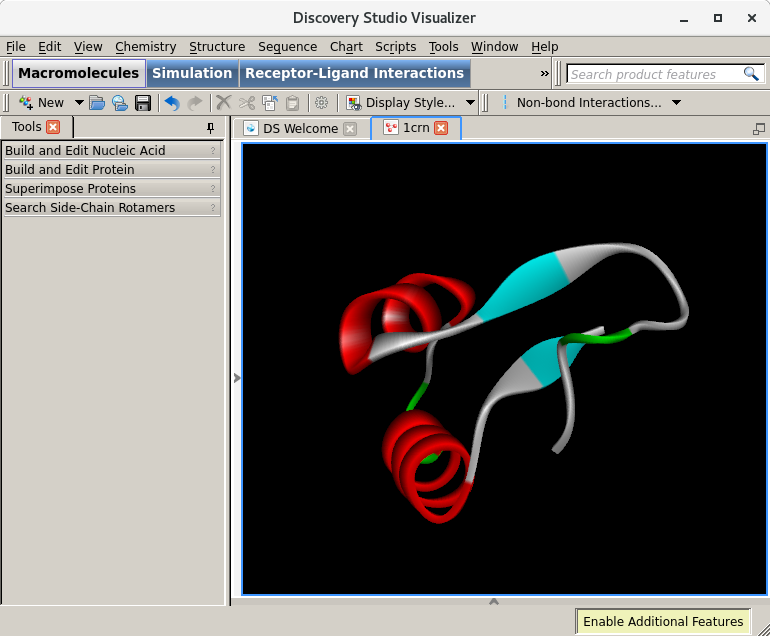Open the Chemistry menu
The image size is (770, 636).
[x=145, y=46]
